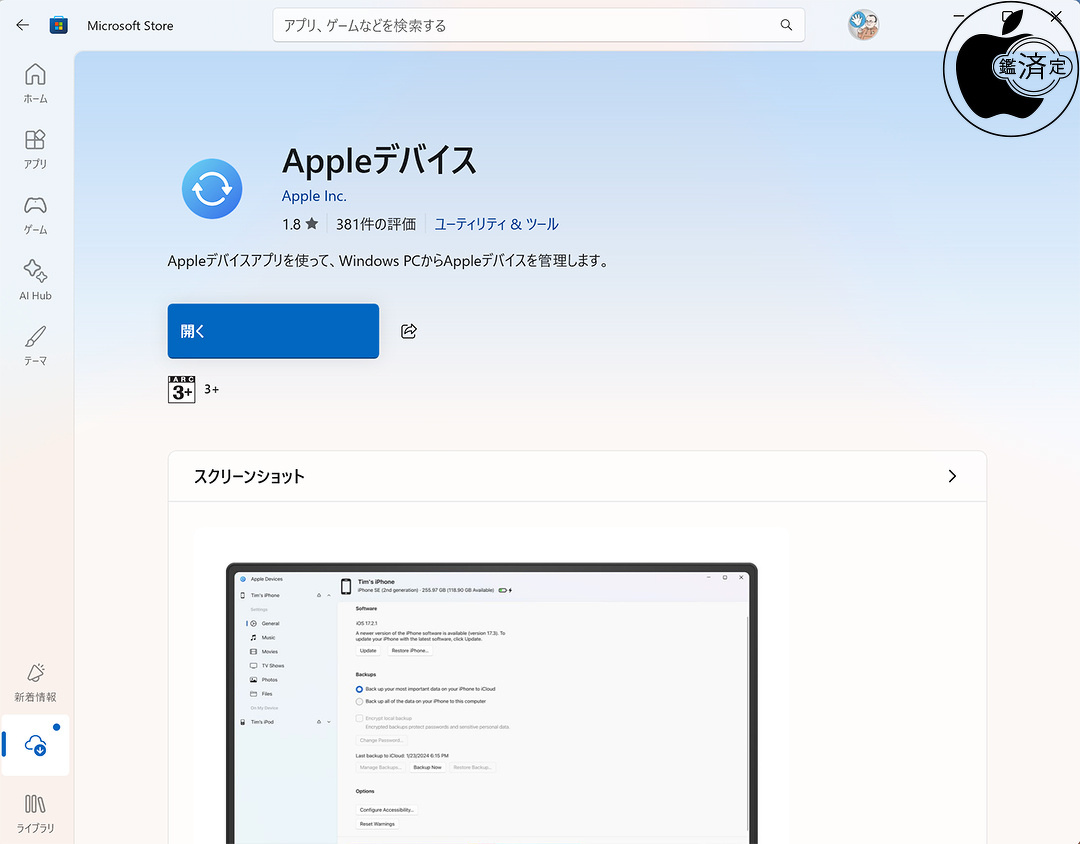Screen dimensions: 1080x844
Task: Open the Apps section in sidebar
Action: click(x=35, y=149)
